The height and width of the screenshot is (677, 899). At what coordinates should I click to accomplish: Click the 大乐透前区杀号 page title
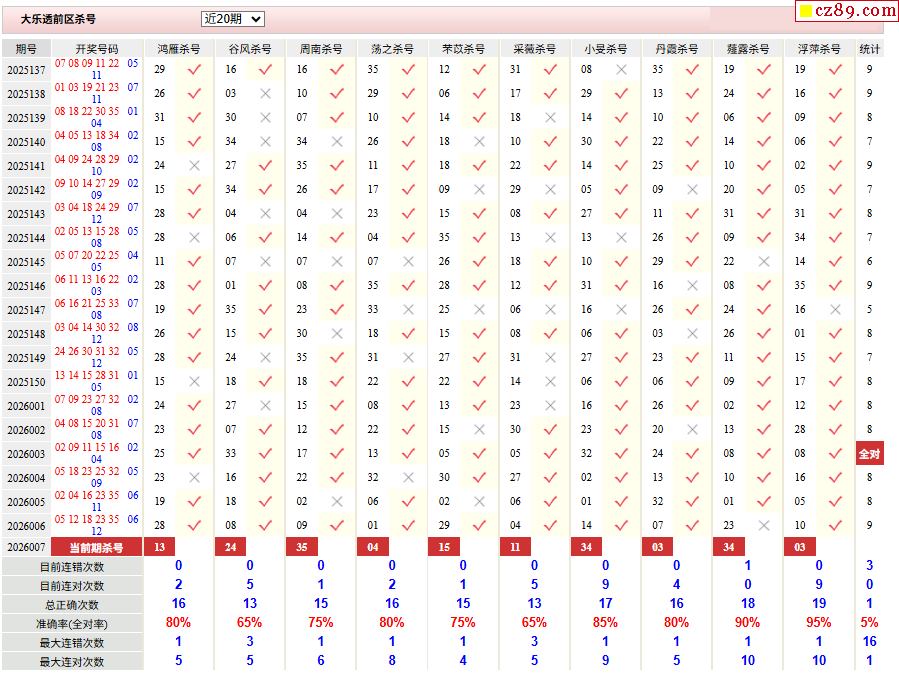[59, 19]
